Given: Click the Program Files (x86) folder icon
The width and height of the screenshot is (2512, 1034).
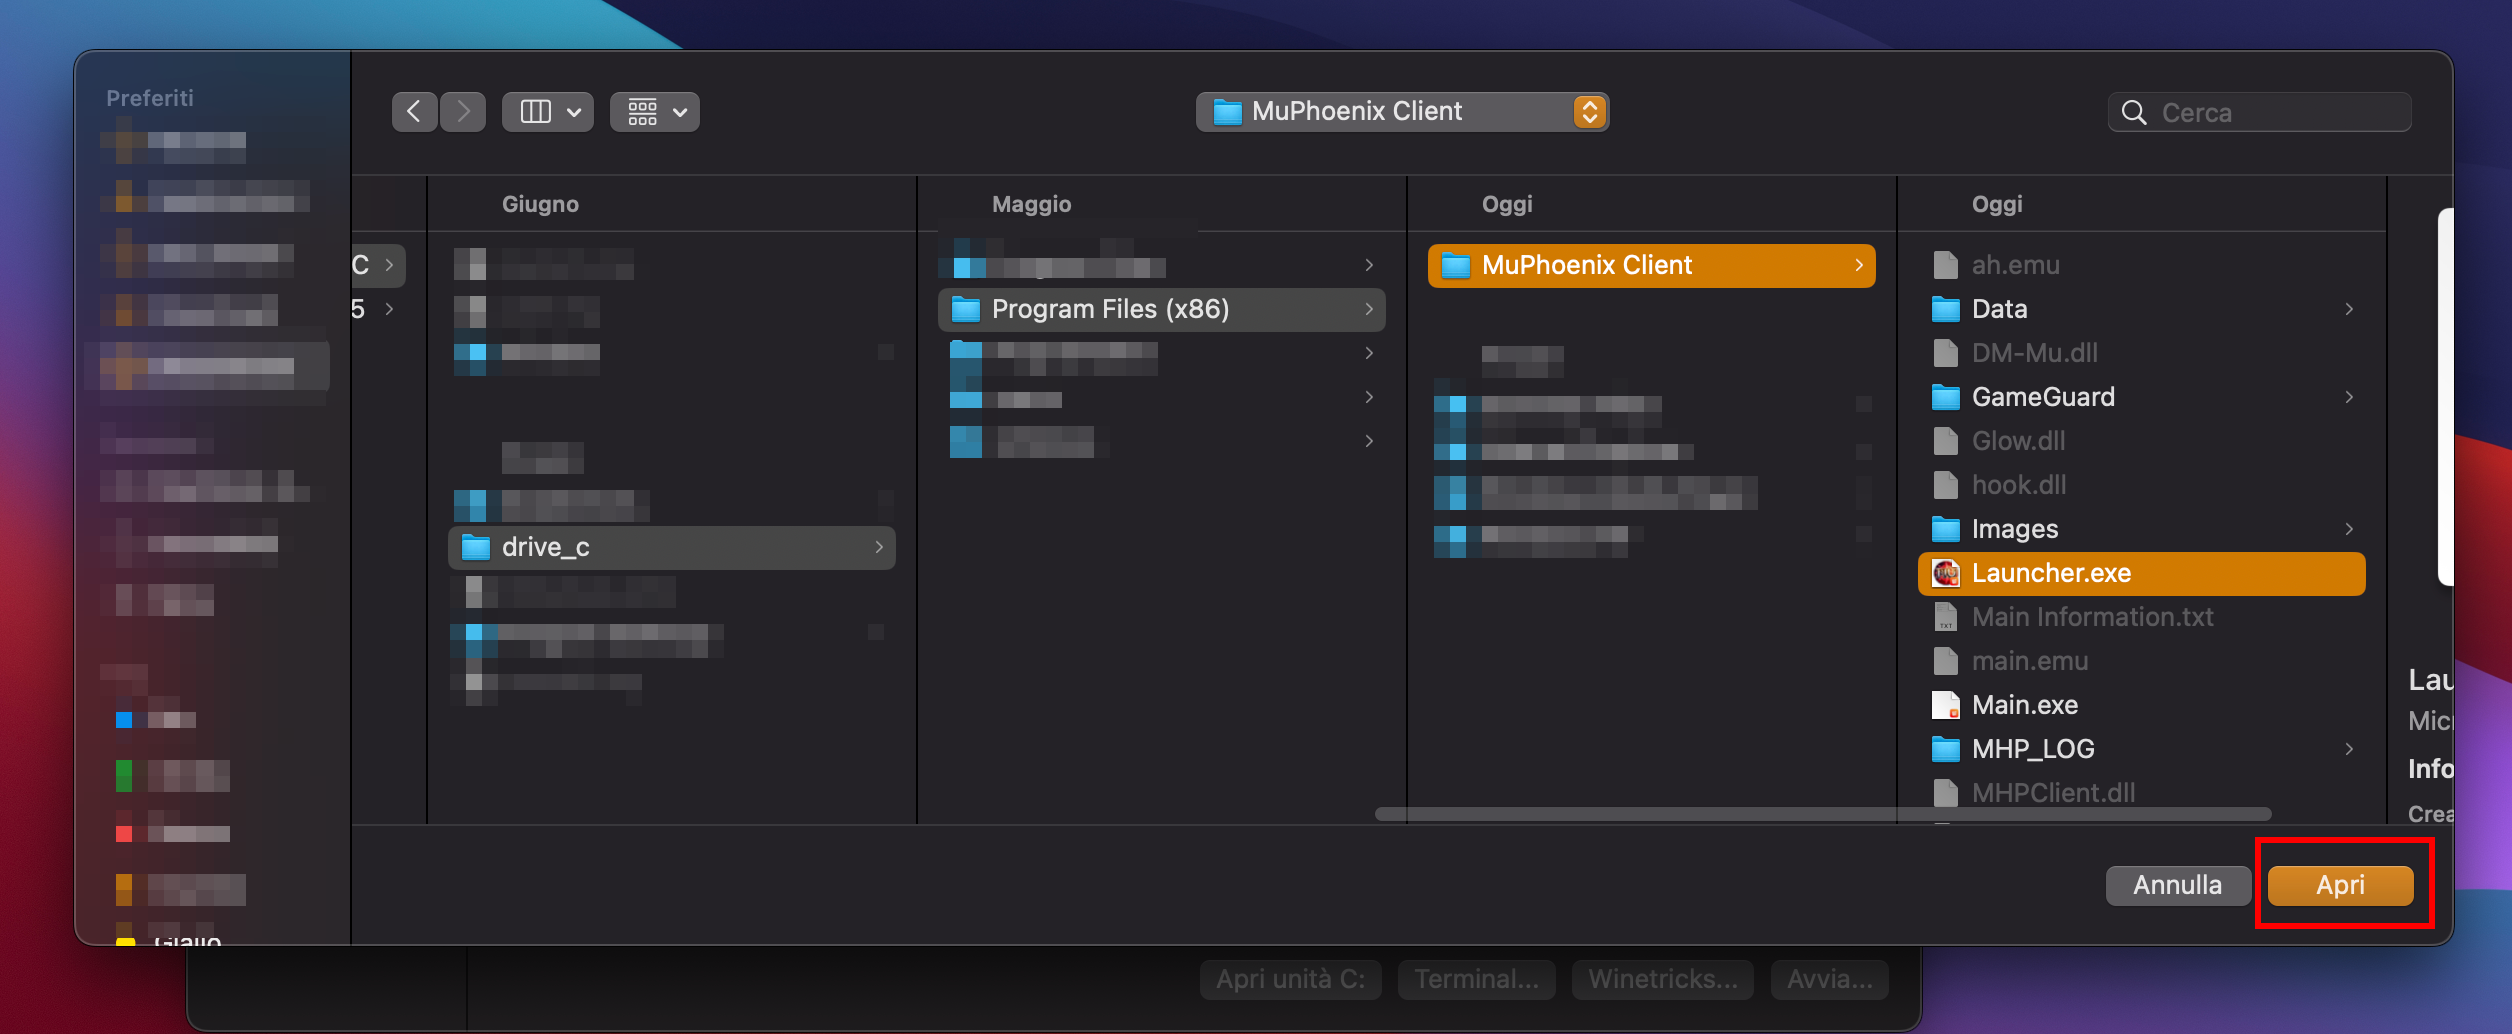Looking at the screenshot, I should pos(966,309).
